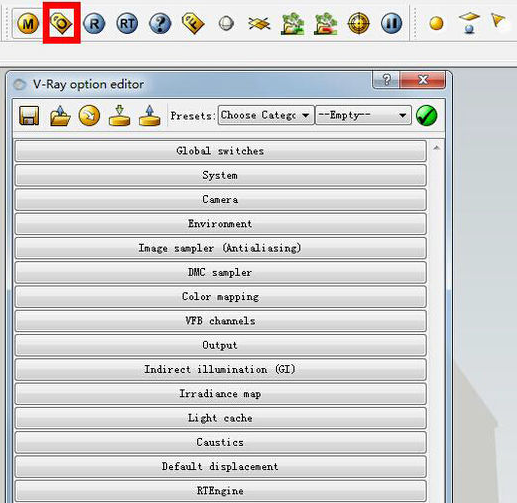Close the V-Ray option editor window
The image size is (517, 503).
click(423, 80)
